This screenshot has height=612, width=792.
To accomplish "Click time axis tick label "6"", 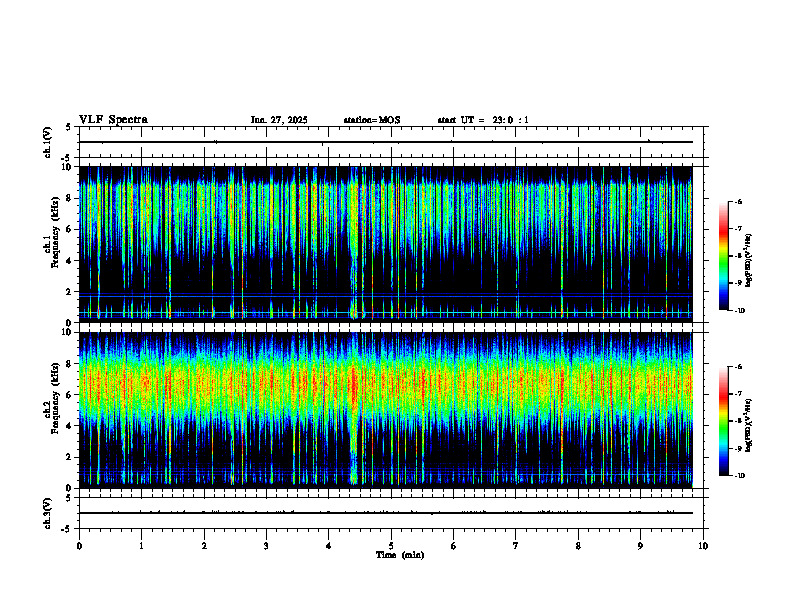I will coord(454,546).
